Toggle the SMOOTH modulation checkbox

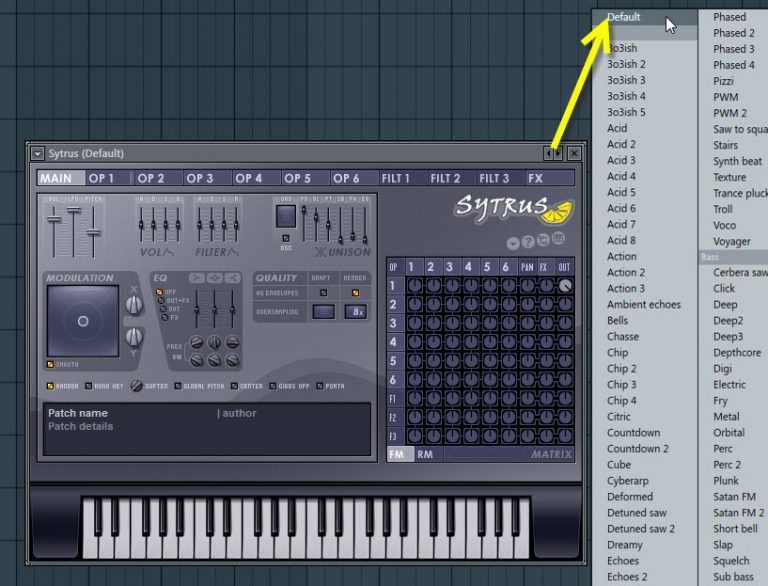pos(50,365)
